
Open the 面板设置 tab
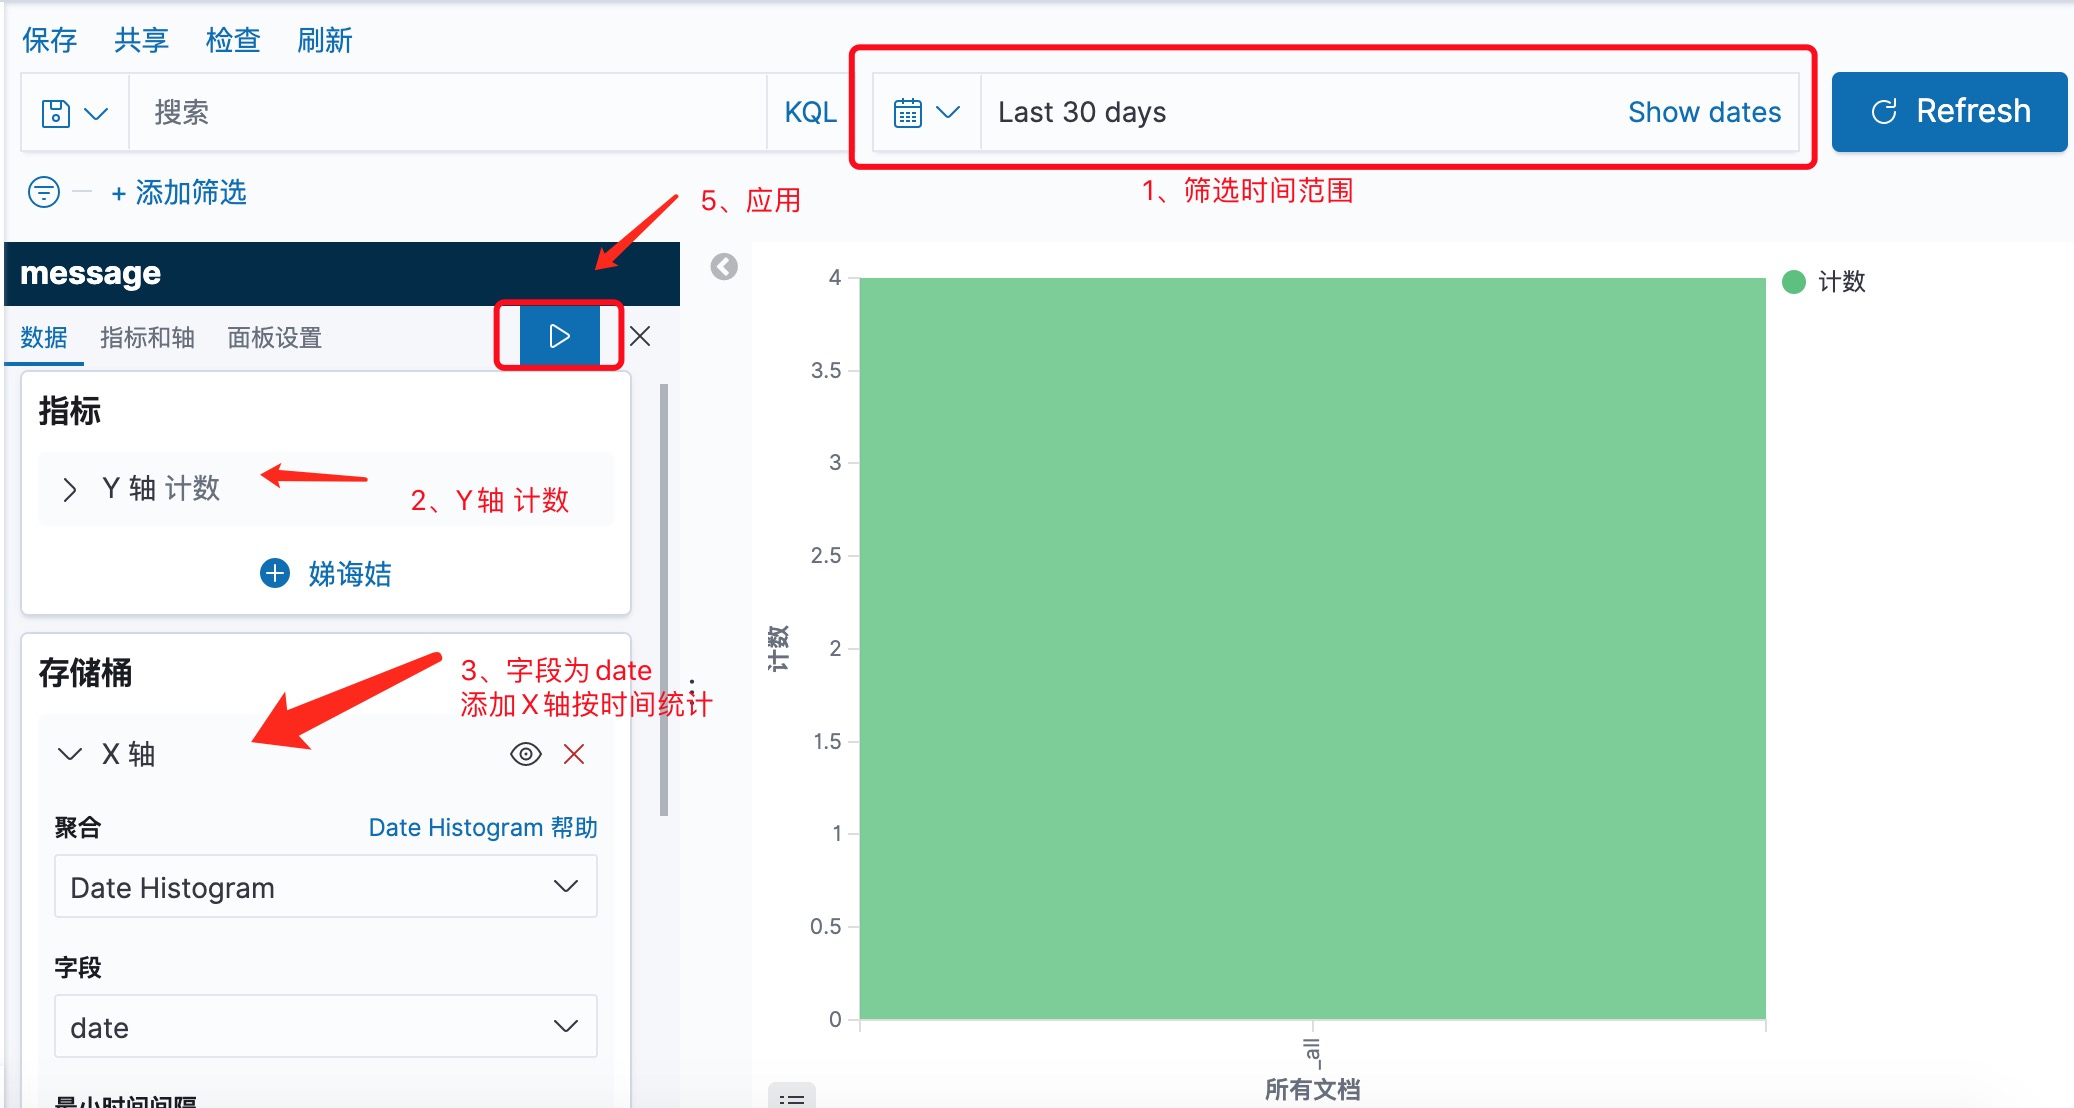(274, 338)
